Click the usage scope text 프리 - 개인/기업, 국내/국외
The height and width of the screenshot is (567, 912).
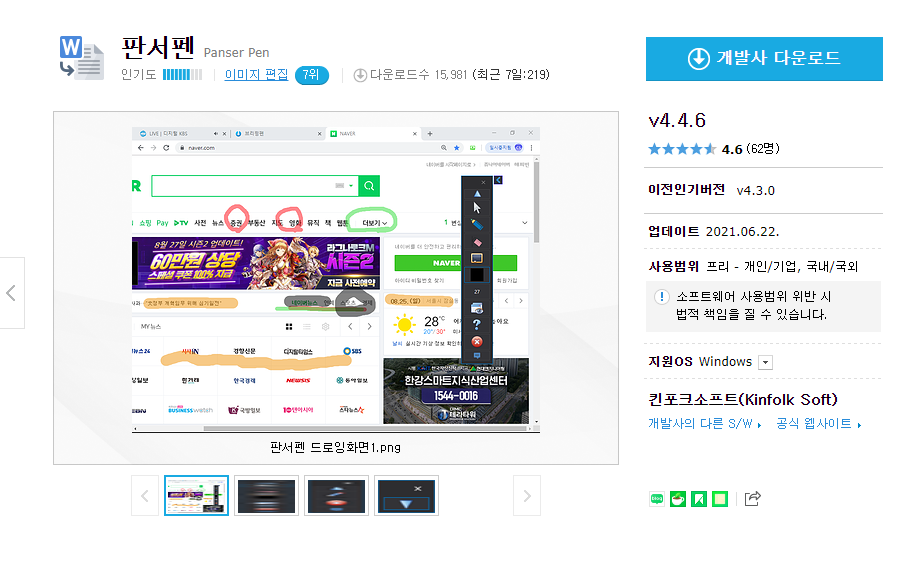(782, 267)
